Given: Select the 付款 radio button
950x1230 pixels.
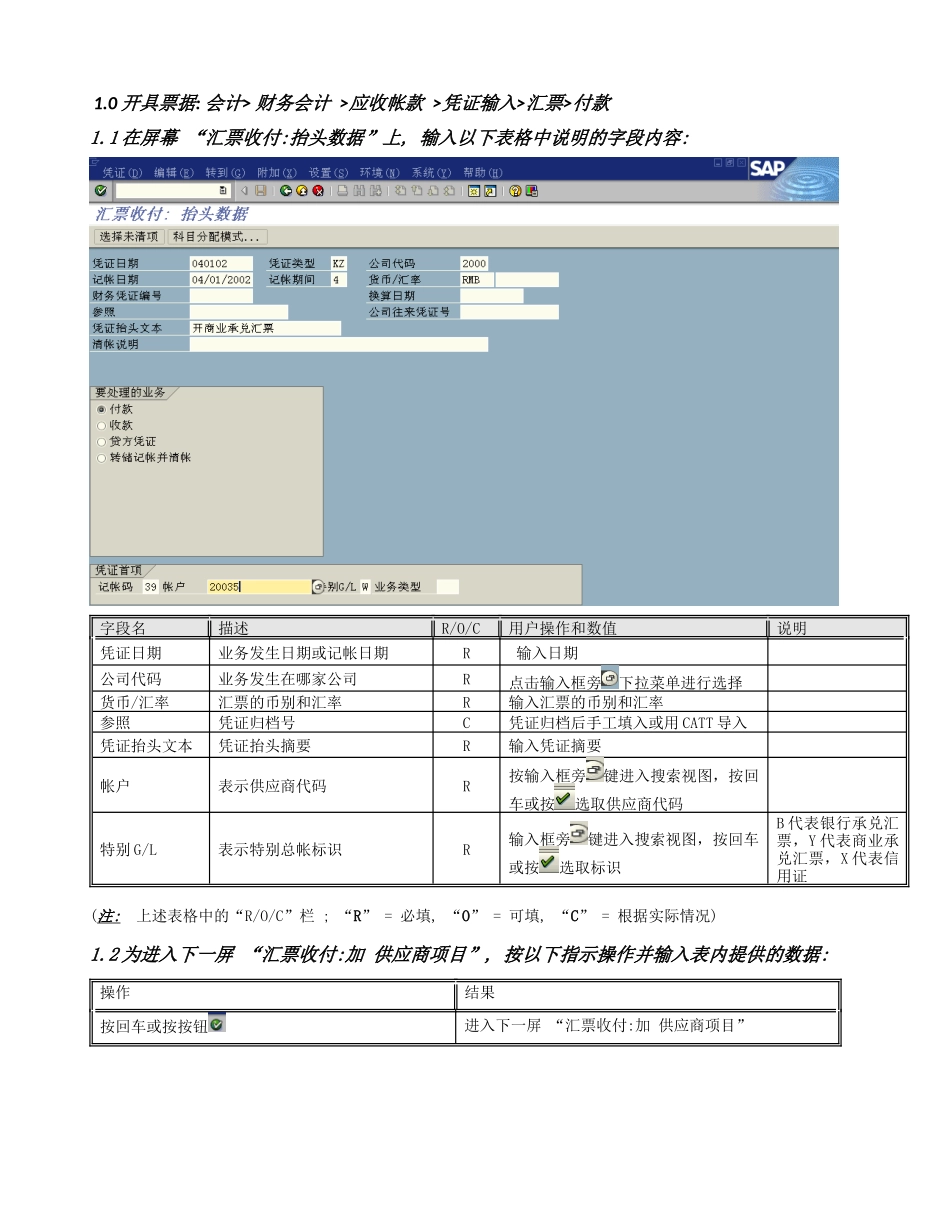Looking at the screenshot, I should [101, 409].
